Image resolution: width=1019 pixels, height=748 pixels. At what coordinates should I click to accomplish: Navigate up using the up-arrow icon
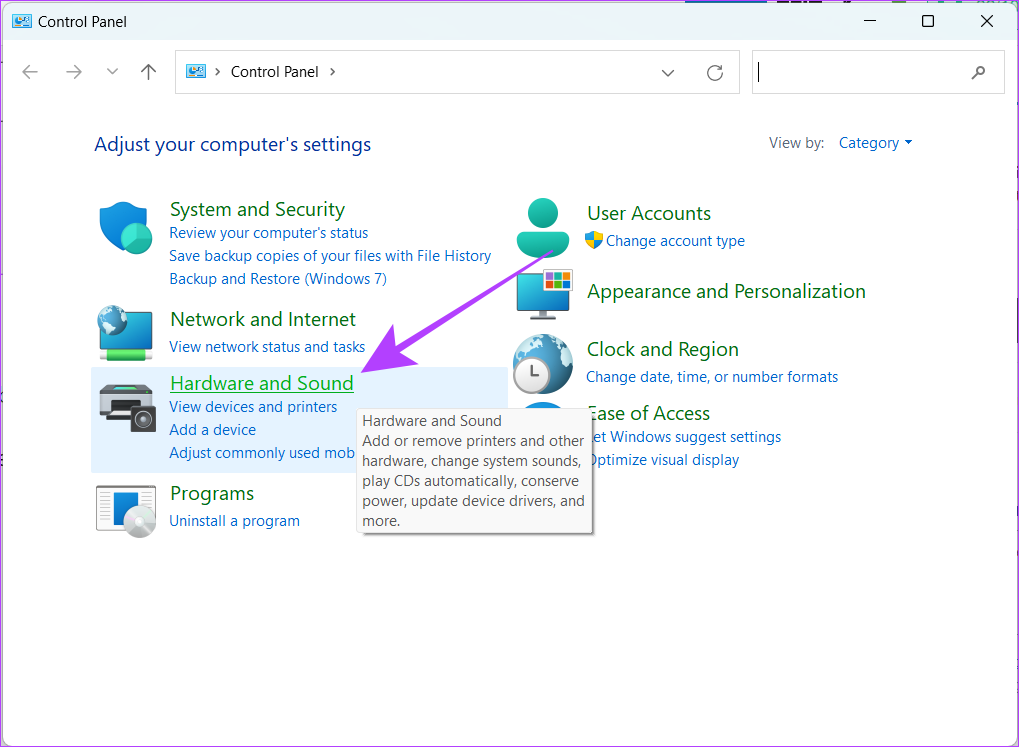[x=148, y=71]
